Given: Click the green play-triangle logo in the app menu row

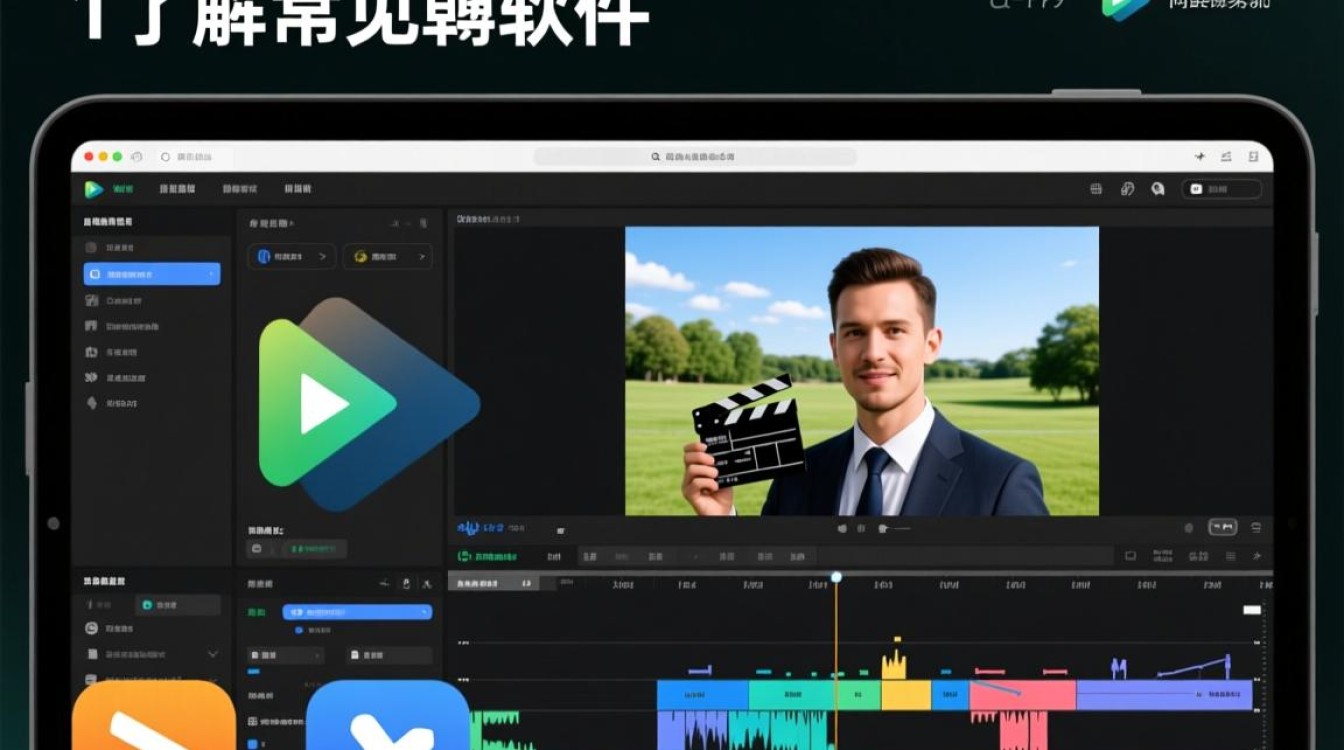Looking at the screenshot, I should 94,189.
